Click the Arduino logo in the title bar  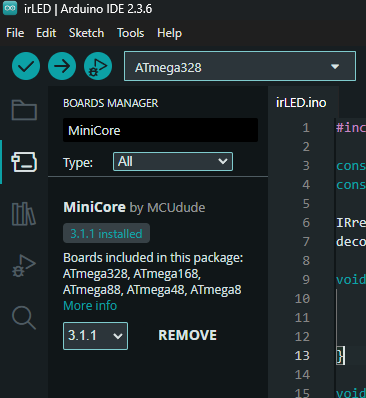click(10, 8)
